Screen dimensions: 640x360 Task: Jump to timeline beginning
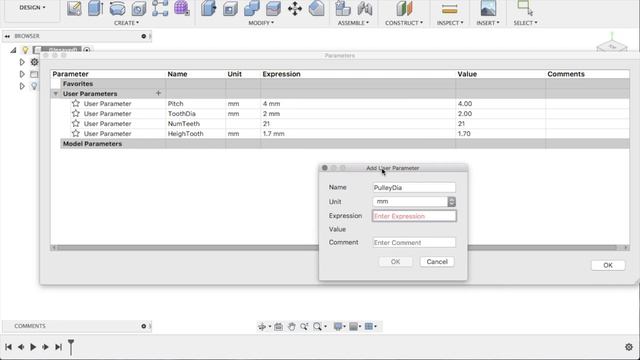pyautogui.click(x=8, y=347)
